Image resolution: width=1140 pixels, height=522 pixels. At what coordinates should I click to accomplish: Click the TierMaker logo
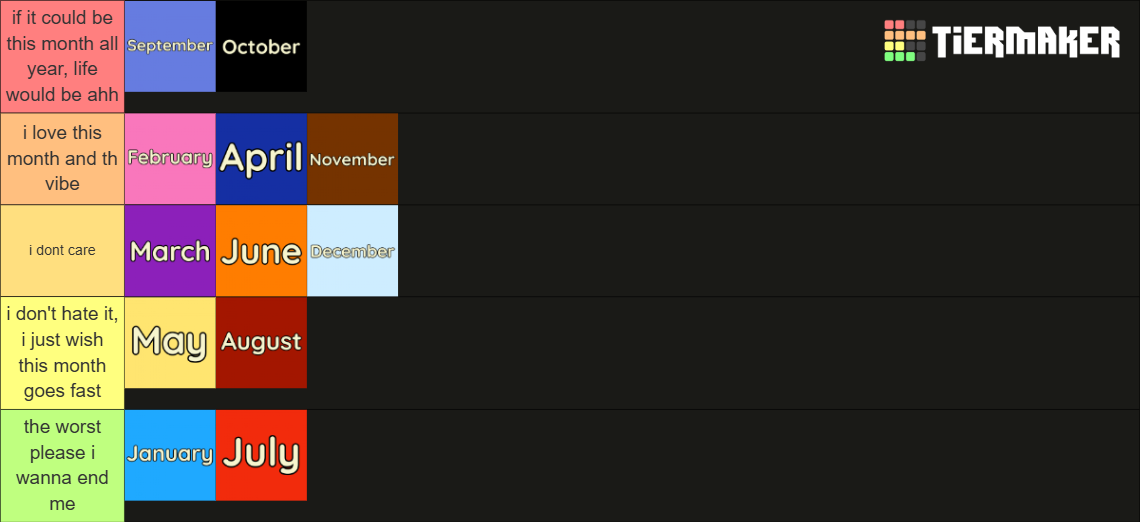point(1002,41)
